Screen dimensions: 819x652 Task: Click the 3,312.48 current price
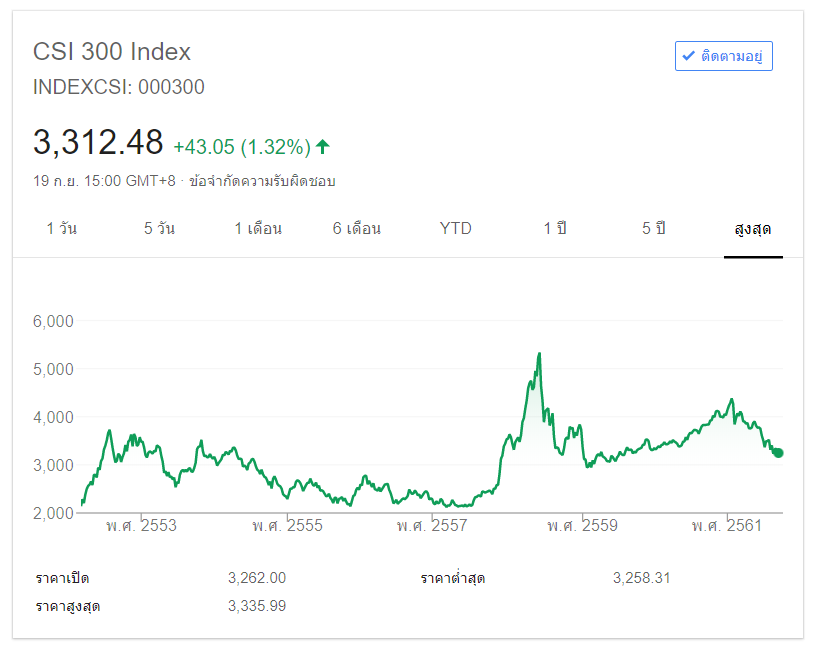(98, 143)
